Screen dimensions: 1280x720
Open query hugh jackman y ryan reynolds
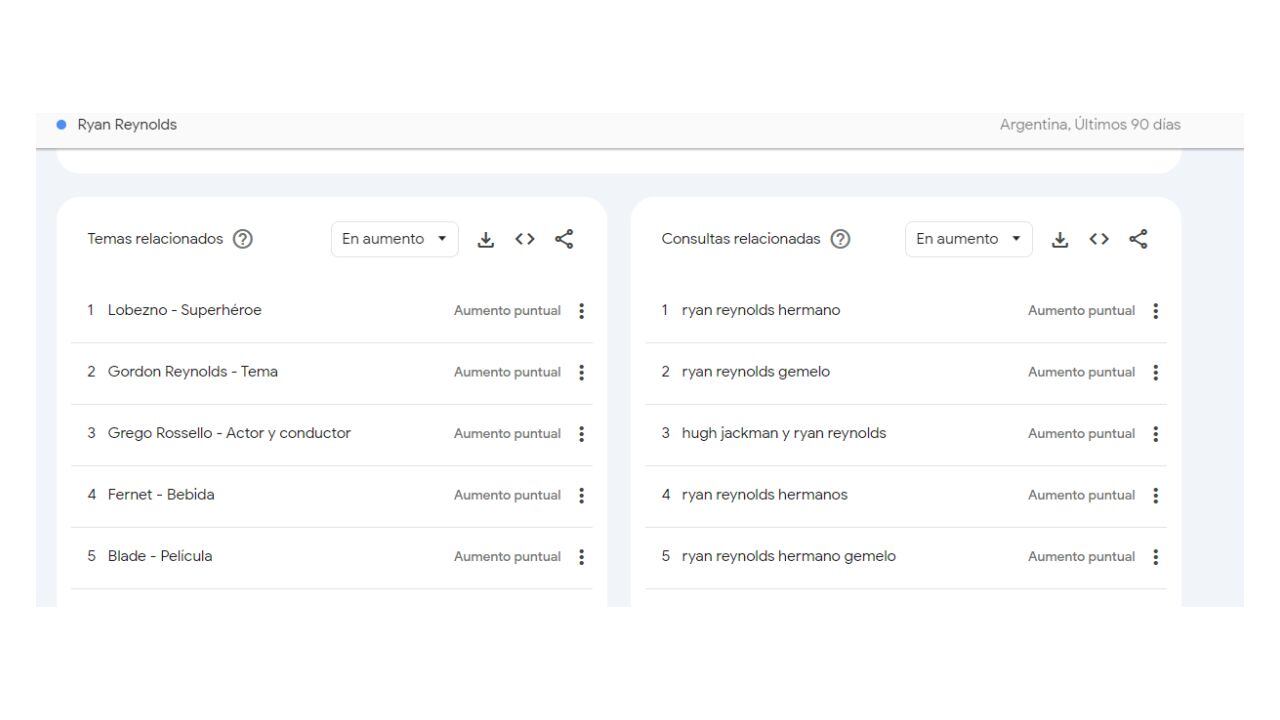point(784,433)
